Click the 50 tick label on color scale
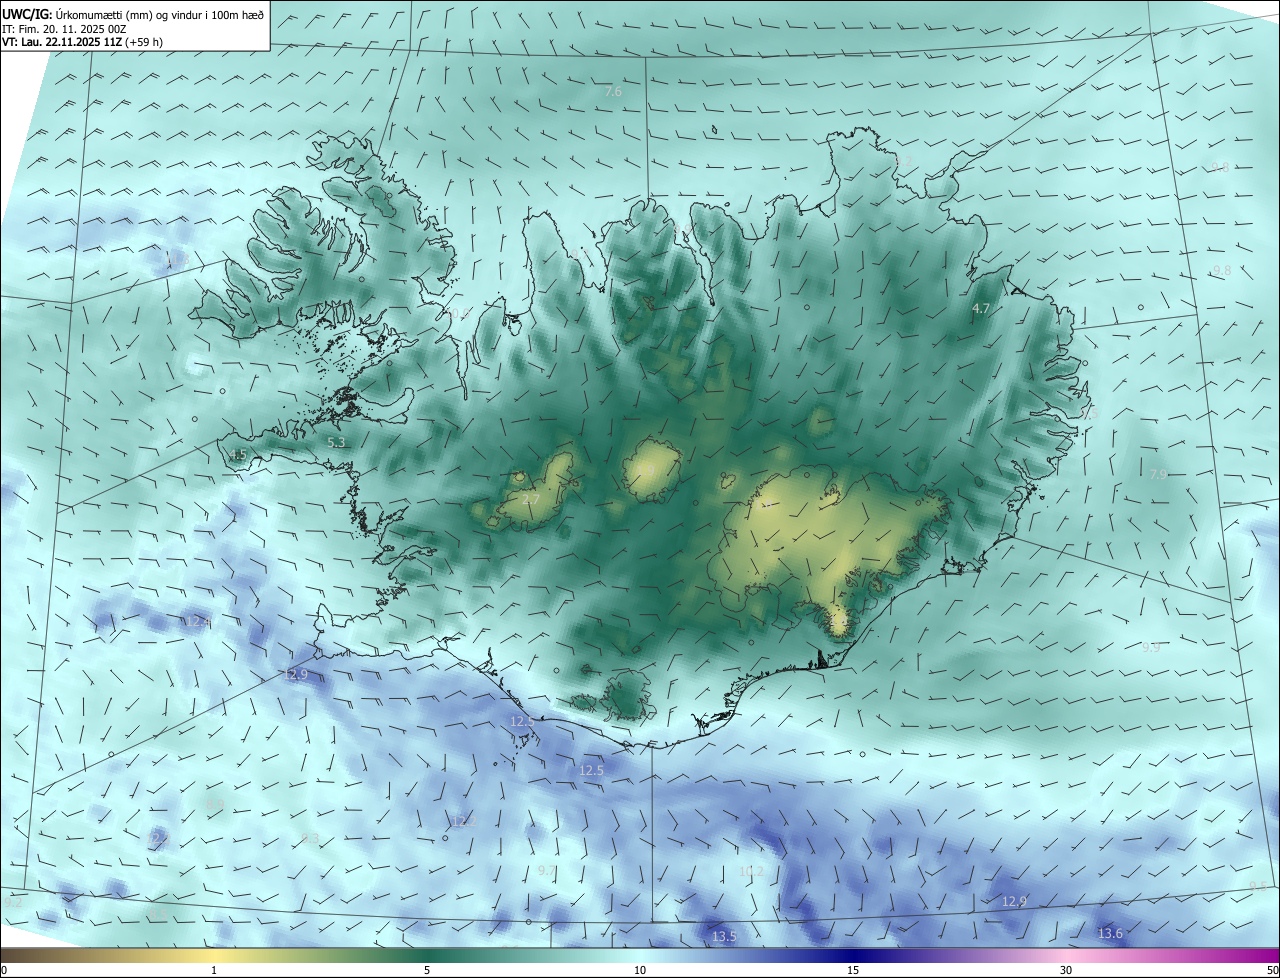 pos(1272,970)
